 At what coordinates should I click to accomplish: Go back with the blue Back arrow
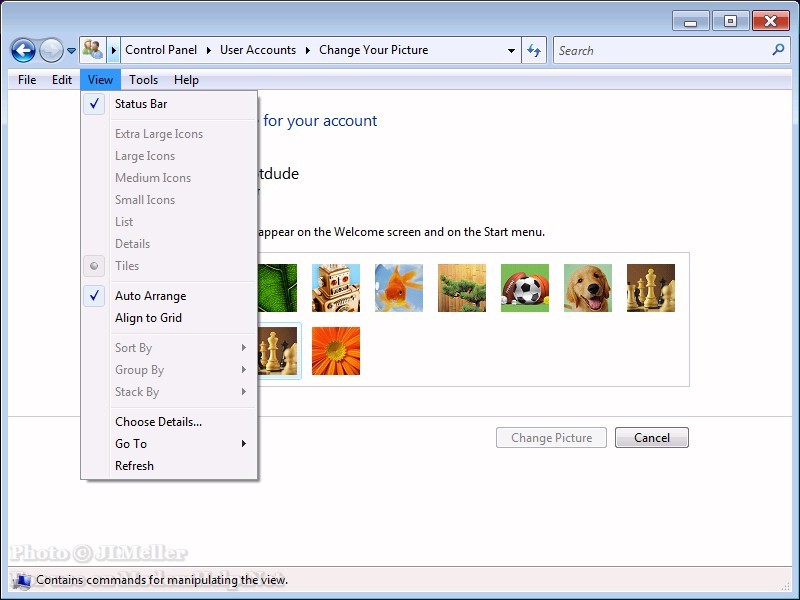tap(23, 51)
